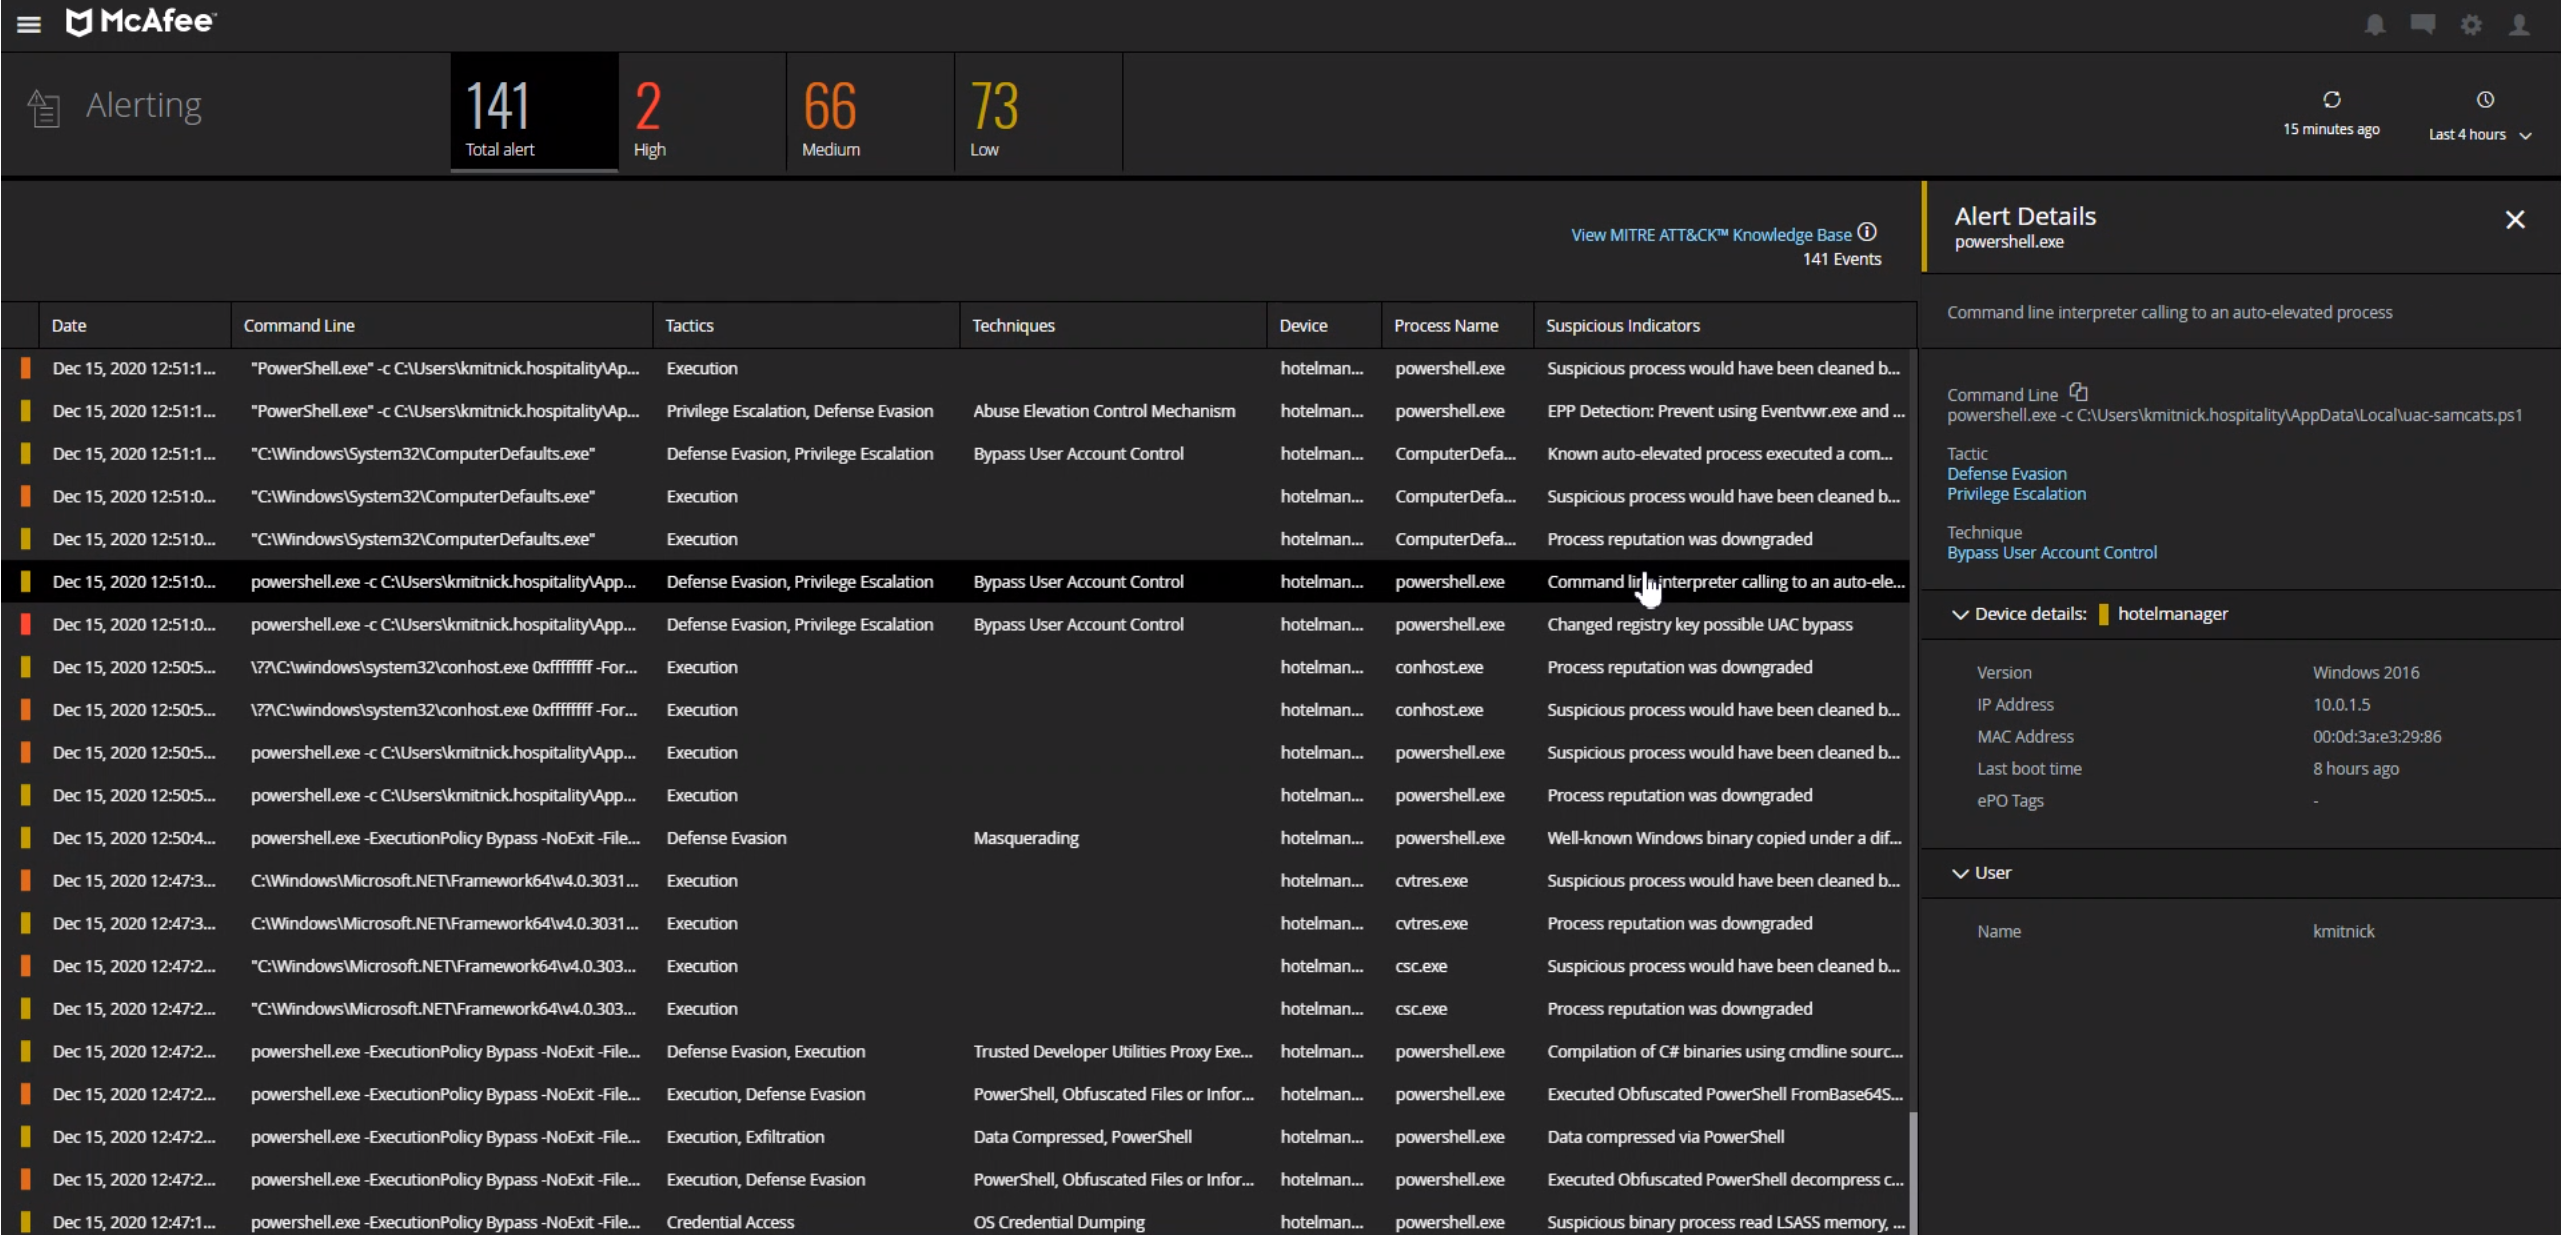This screenshot has width=2562, height=1235.
Task: Select the Abuse Elevation Control Mechanism row
Action: point(955,411)
